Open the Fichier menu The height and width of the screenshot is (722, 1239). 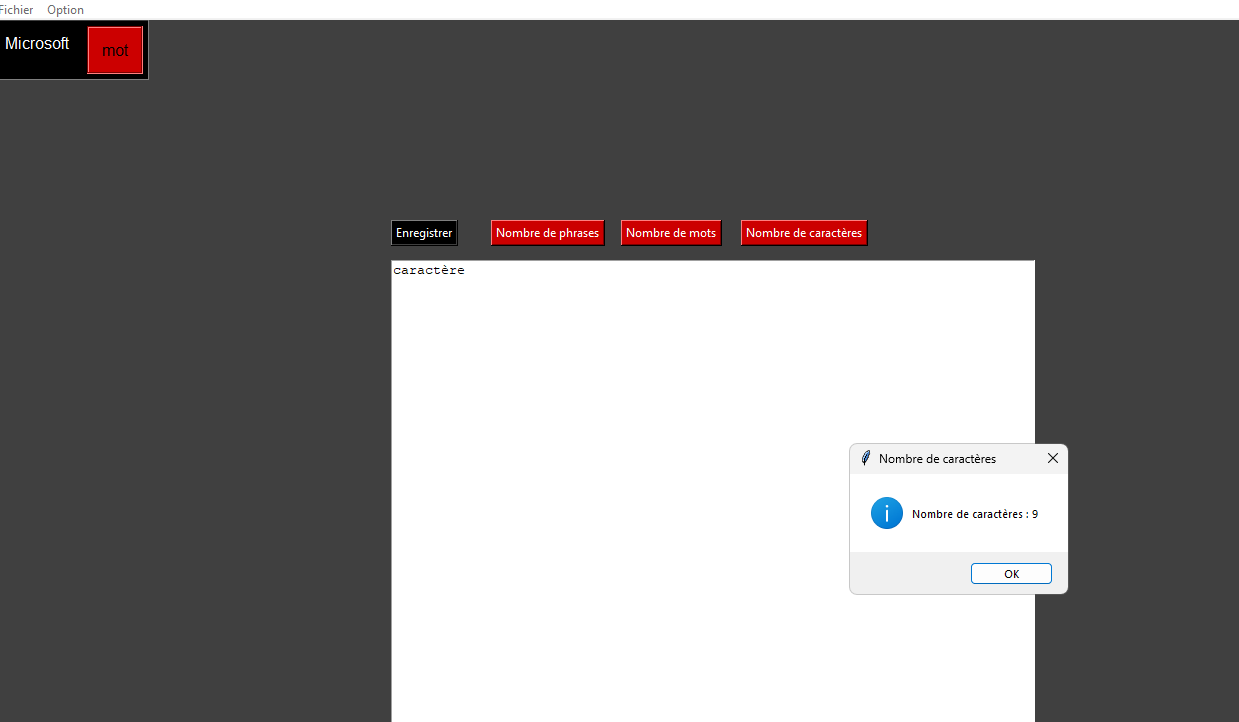(x=16, y=10)
